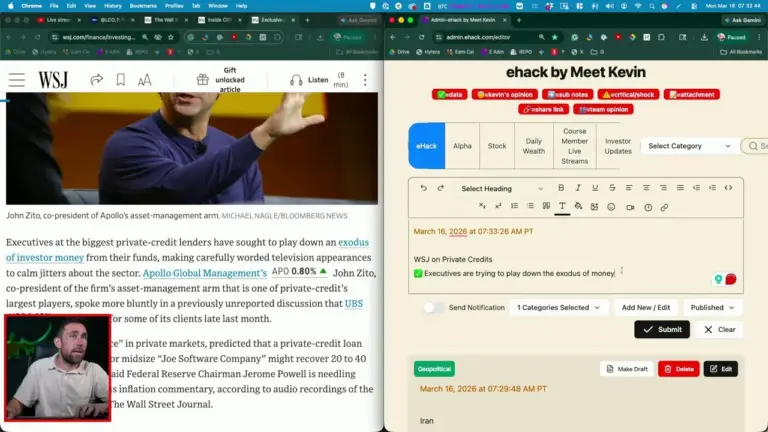This screenshot has height=432, width=768.
Task: Expand the 1 Categories Selected dropdown
Action: click(559, 308)
